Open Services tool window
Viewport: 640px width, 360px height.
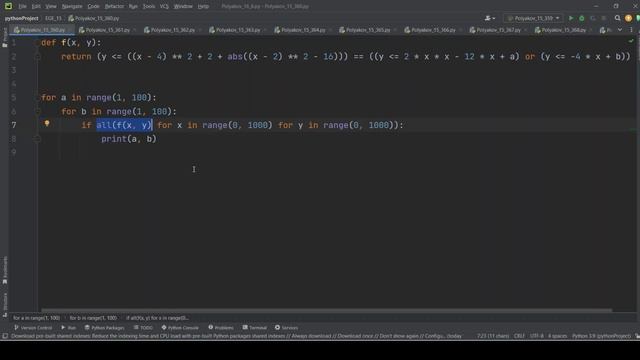pos(286,328)
